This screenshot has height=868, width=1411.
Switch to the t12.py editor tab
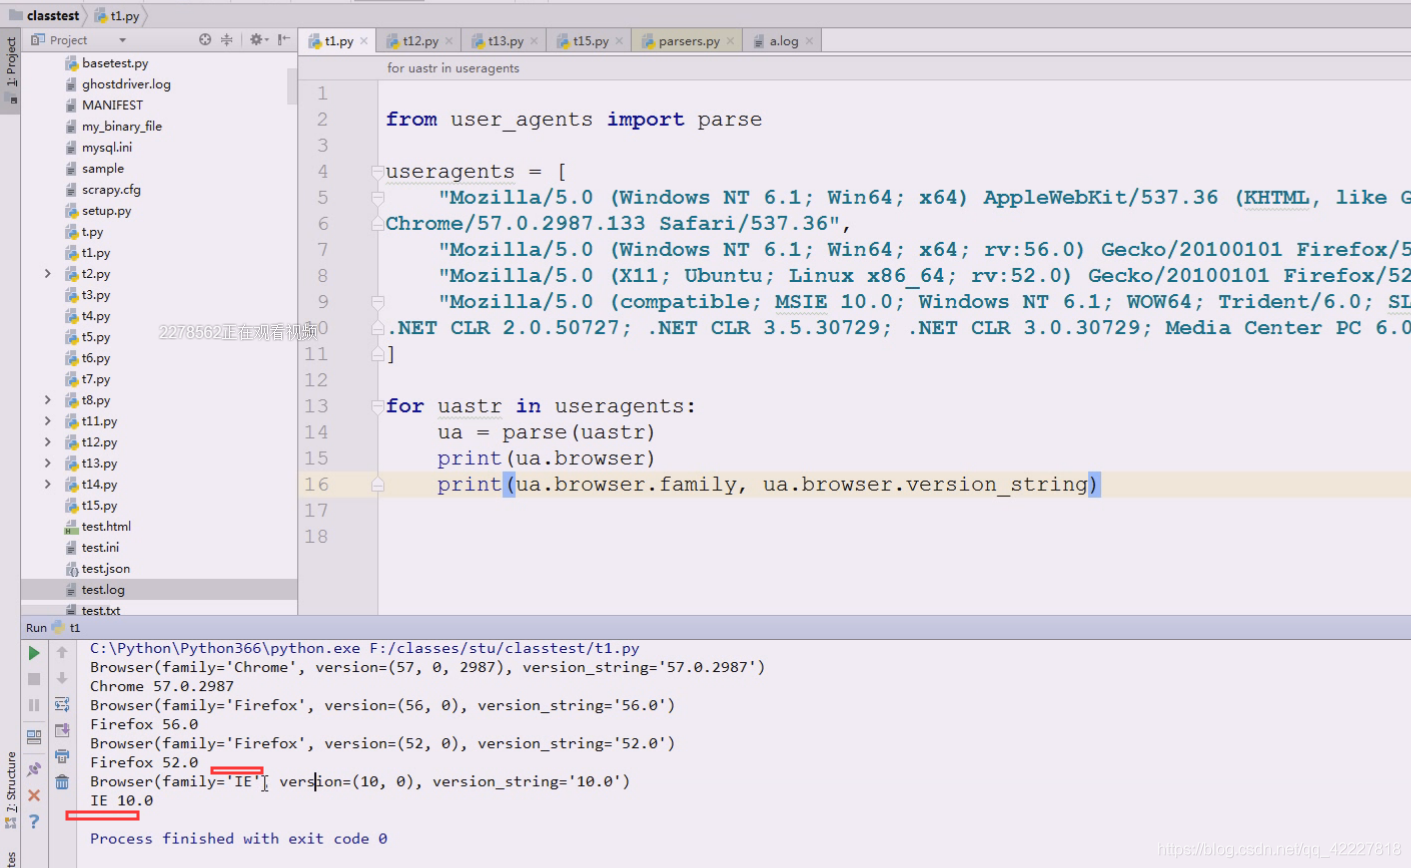click(420, 41)
